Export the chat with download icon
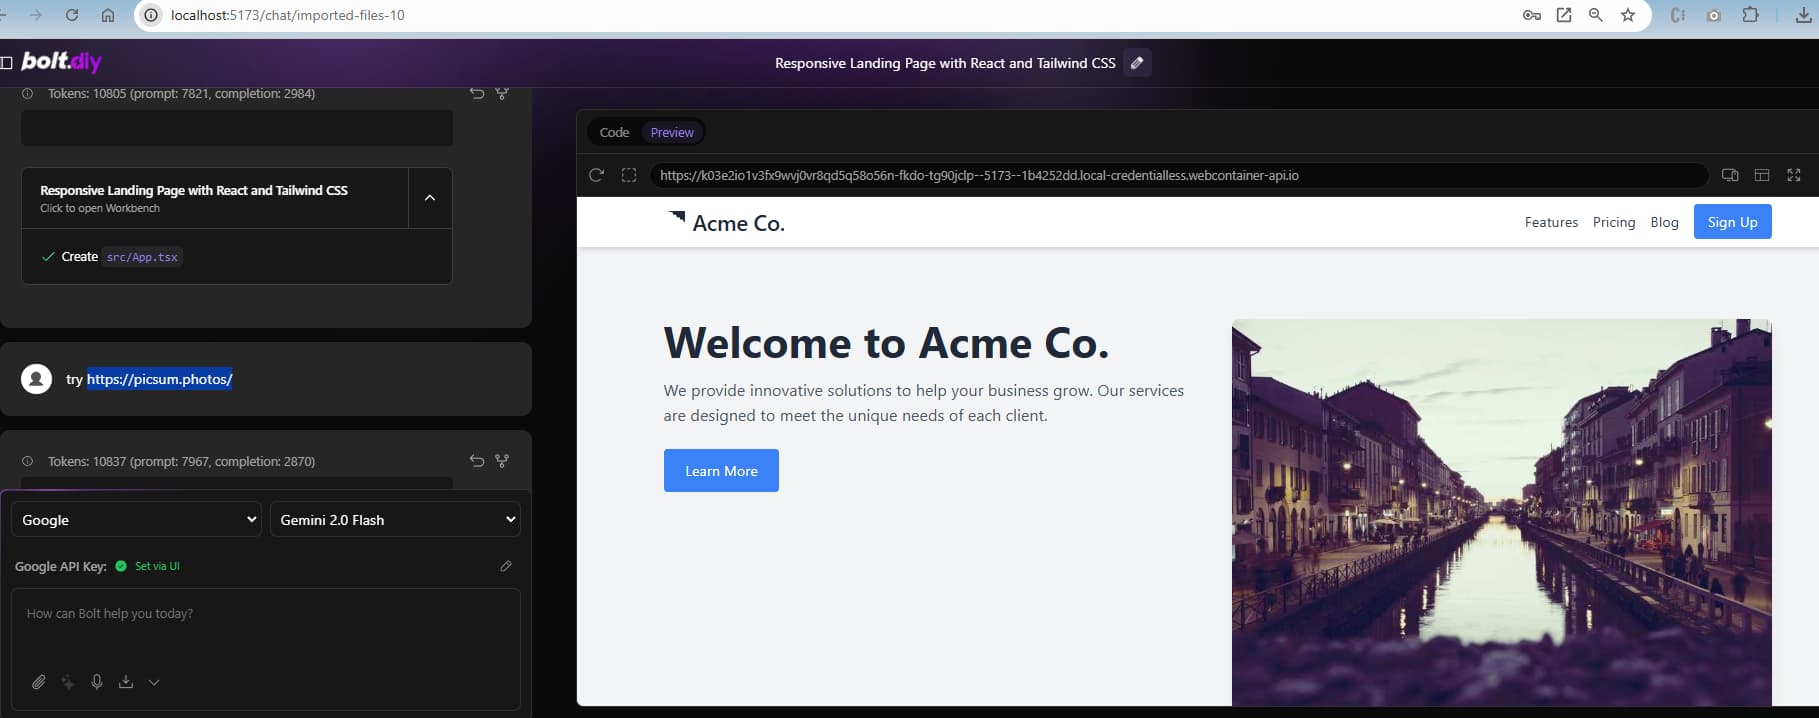Image resolution: width=1819 pixels, height=718 pixels. (126, 682)
